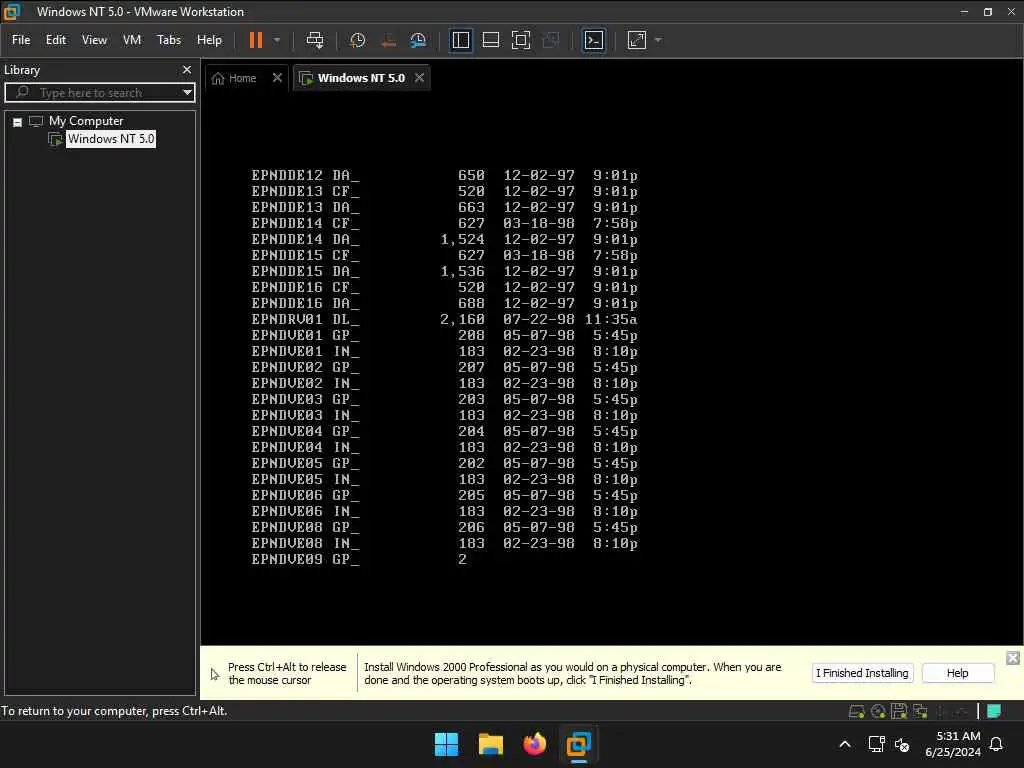The image size is (1024, 768).
Task: Open the Library search dropdown arrow
Action: coord(187,93)
